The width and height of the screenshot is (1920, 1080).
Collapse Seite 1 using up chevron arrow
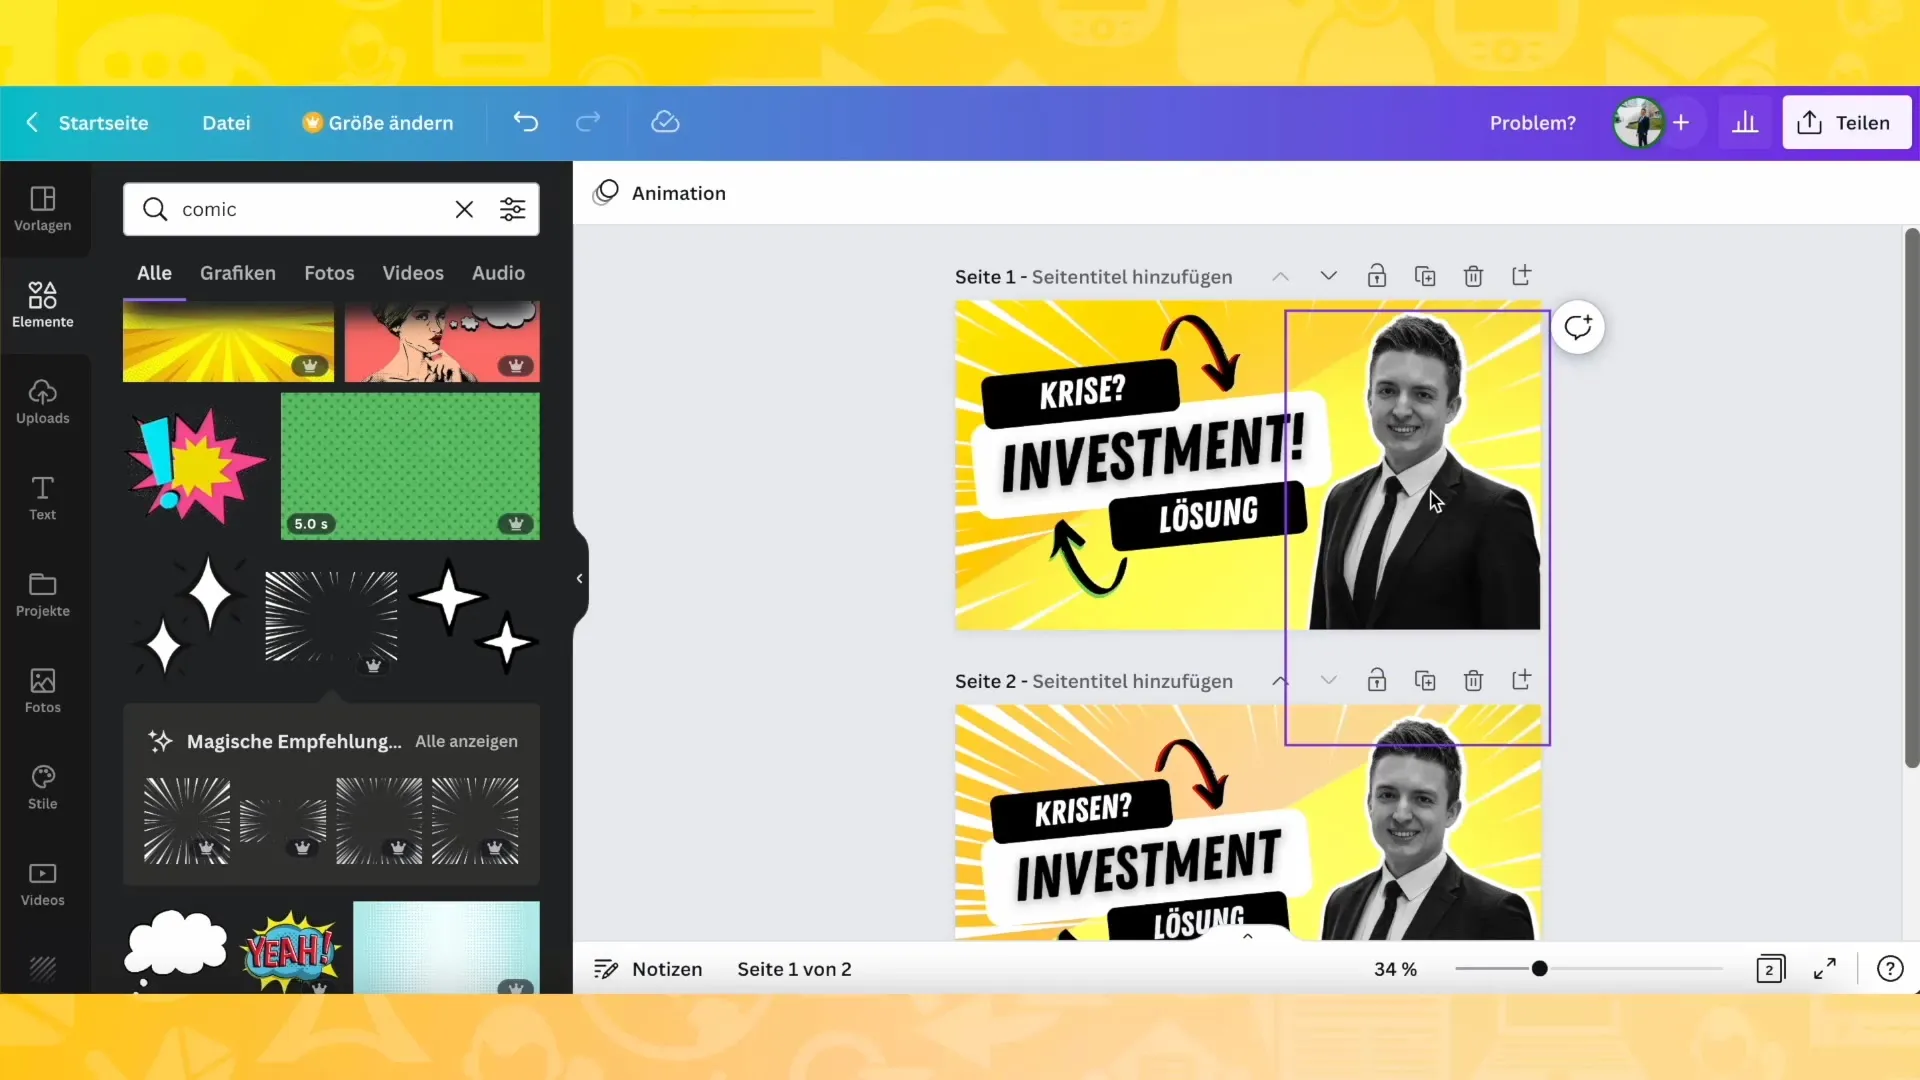[x=1280, y=276]
